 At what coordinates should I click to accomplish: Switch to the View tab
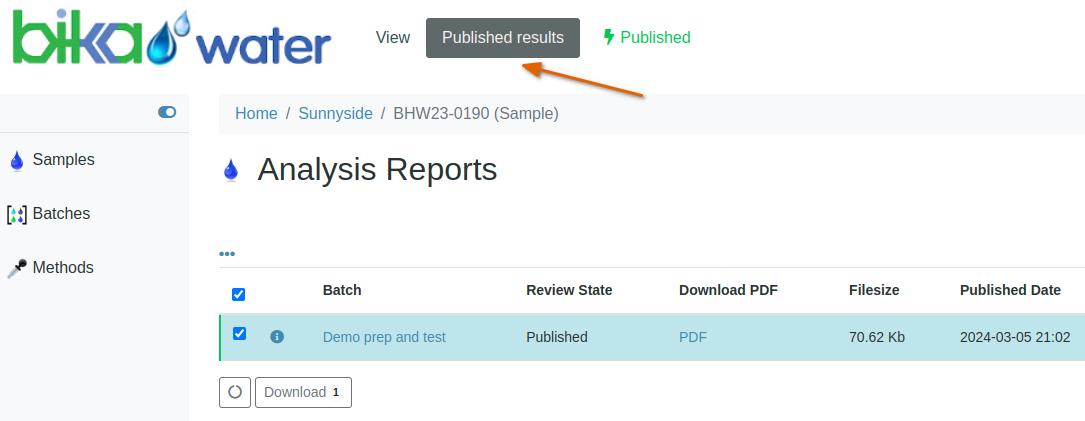(392, 38)
